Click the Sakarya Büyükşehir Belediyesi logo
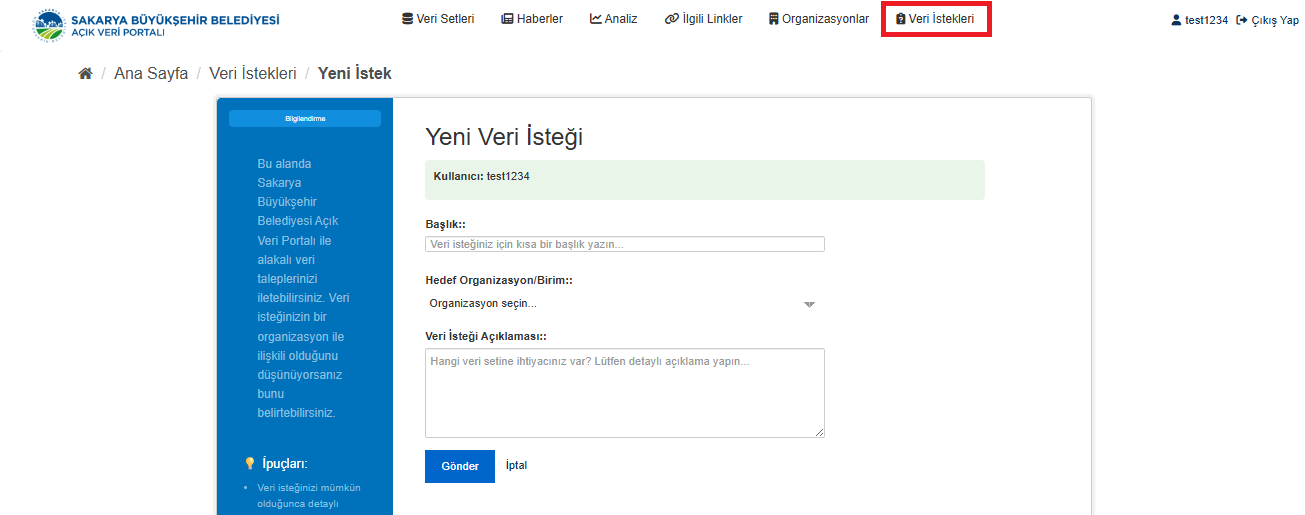1305x515 pixels. (x=47, y=25)
